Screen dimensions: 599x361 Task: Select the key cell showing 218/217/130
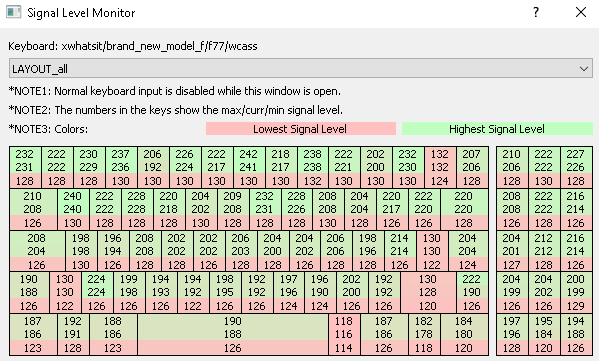pyautogui.click(x=281, y=167)
